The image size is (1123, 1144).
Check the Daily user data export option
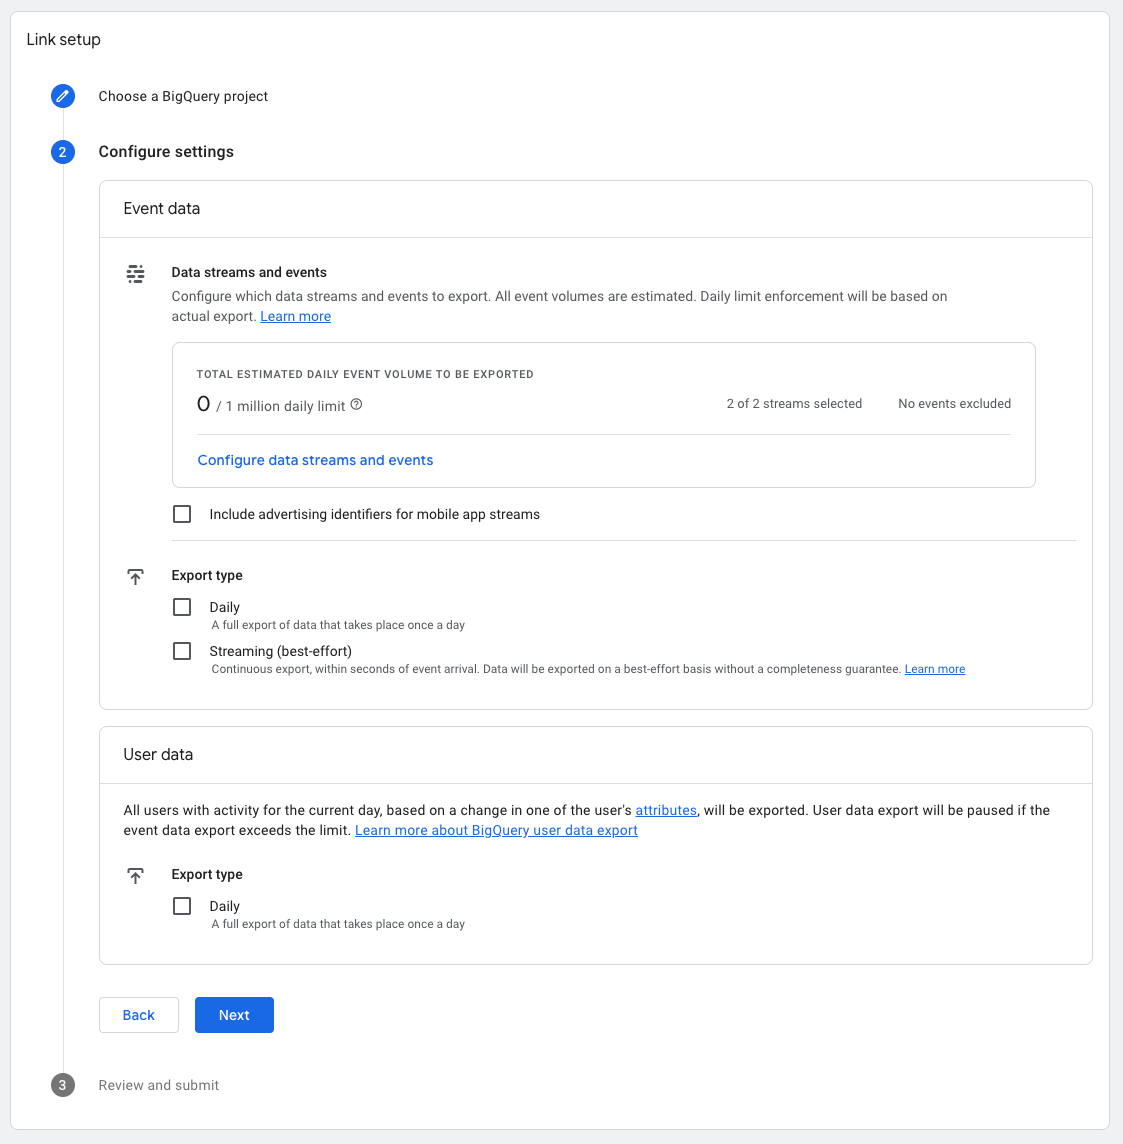182,906
